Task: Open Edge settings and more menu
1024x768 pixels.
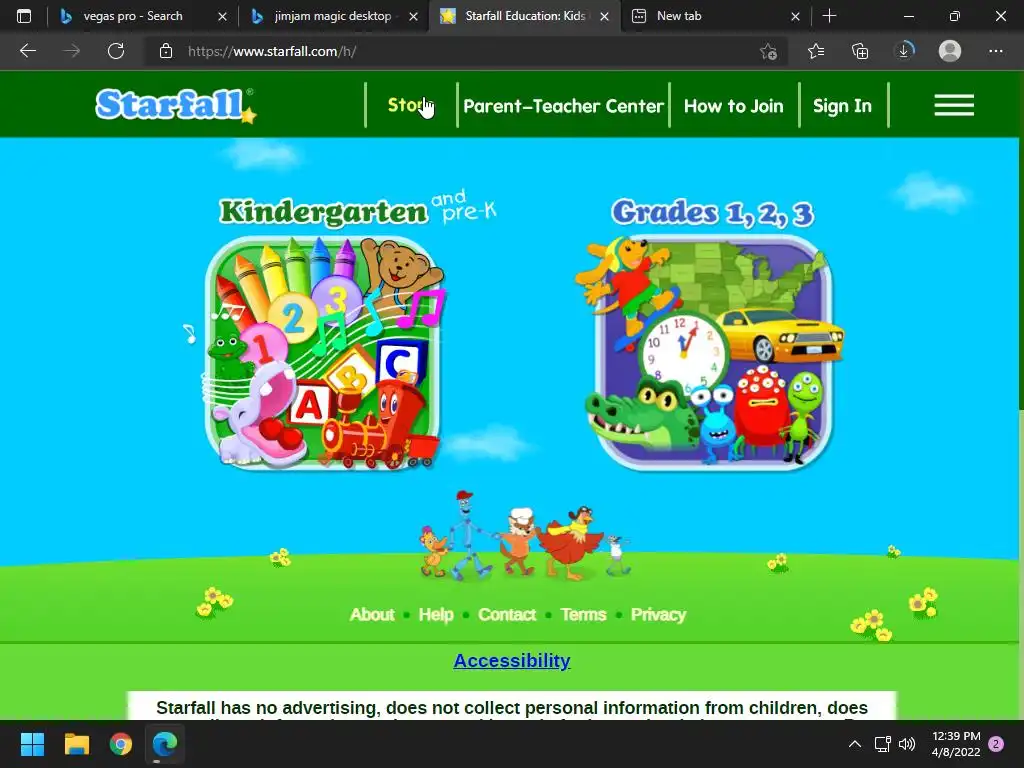Action: 995,51
